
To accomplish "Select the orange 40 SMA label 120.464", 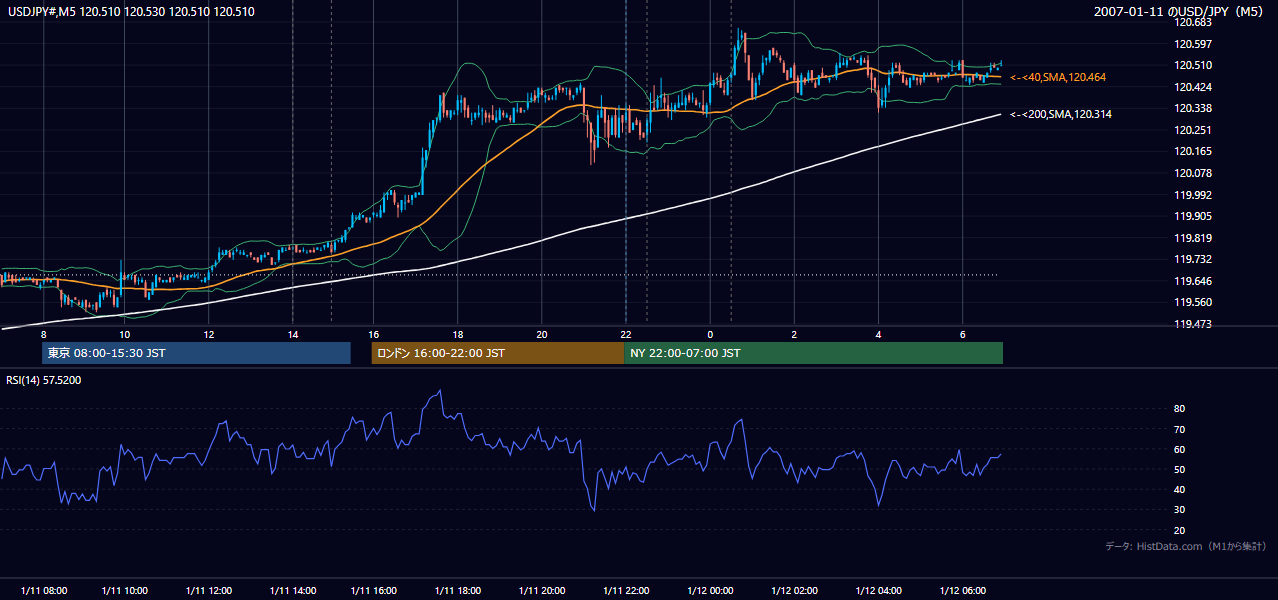I will (1058, 77).
